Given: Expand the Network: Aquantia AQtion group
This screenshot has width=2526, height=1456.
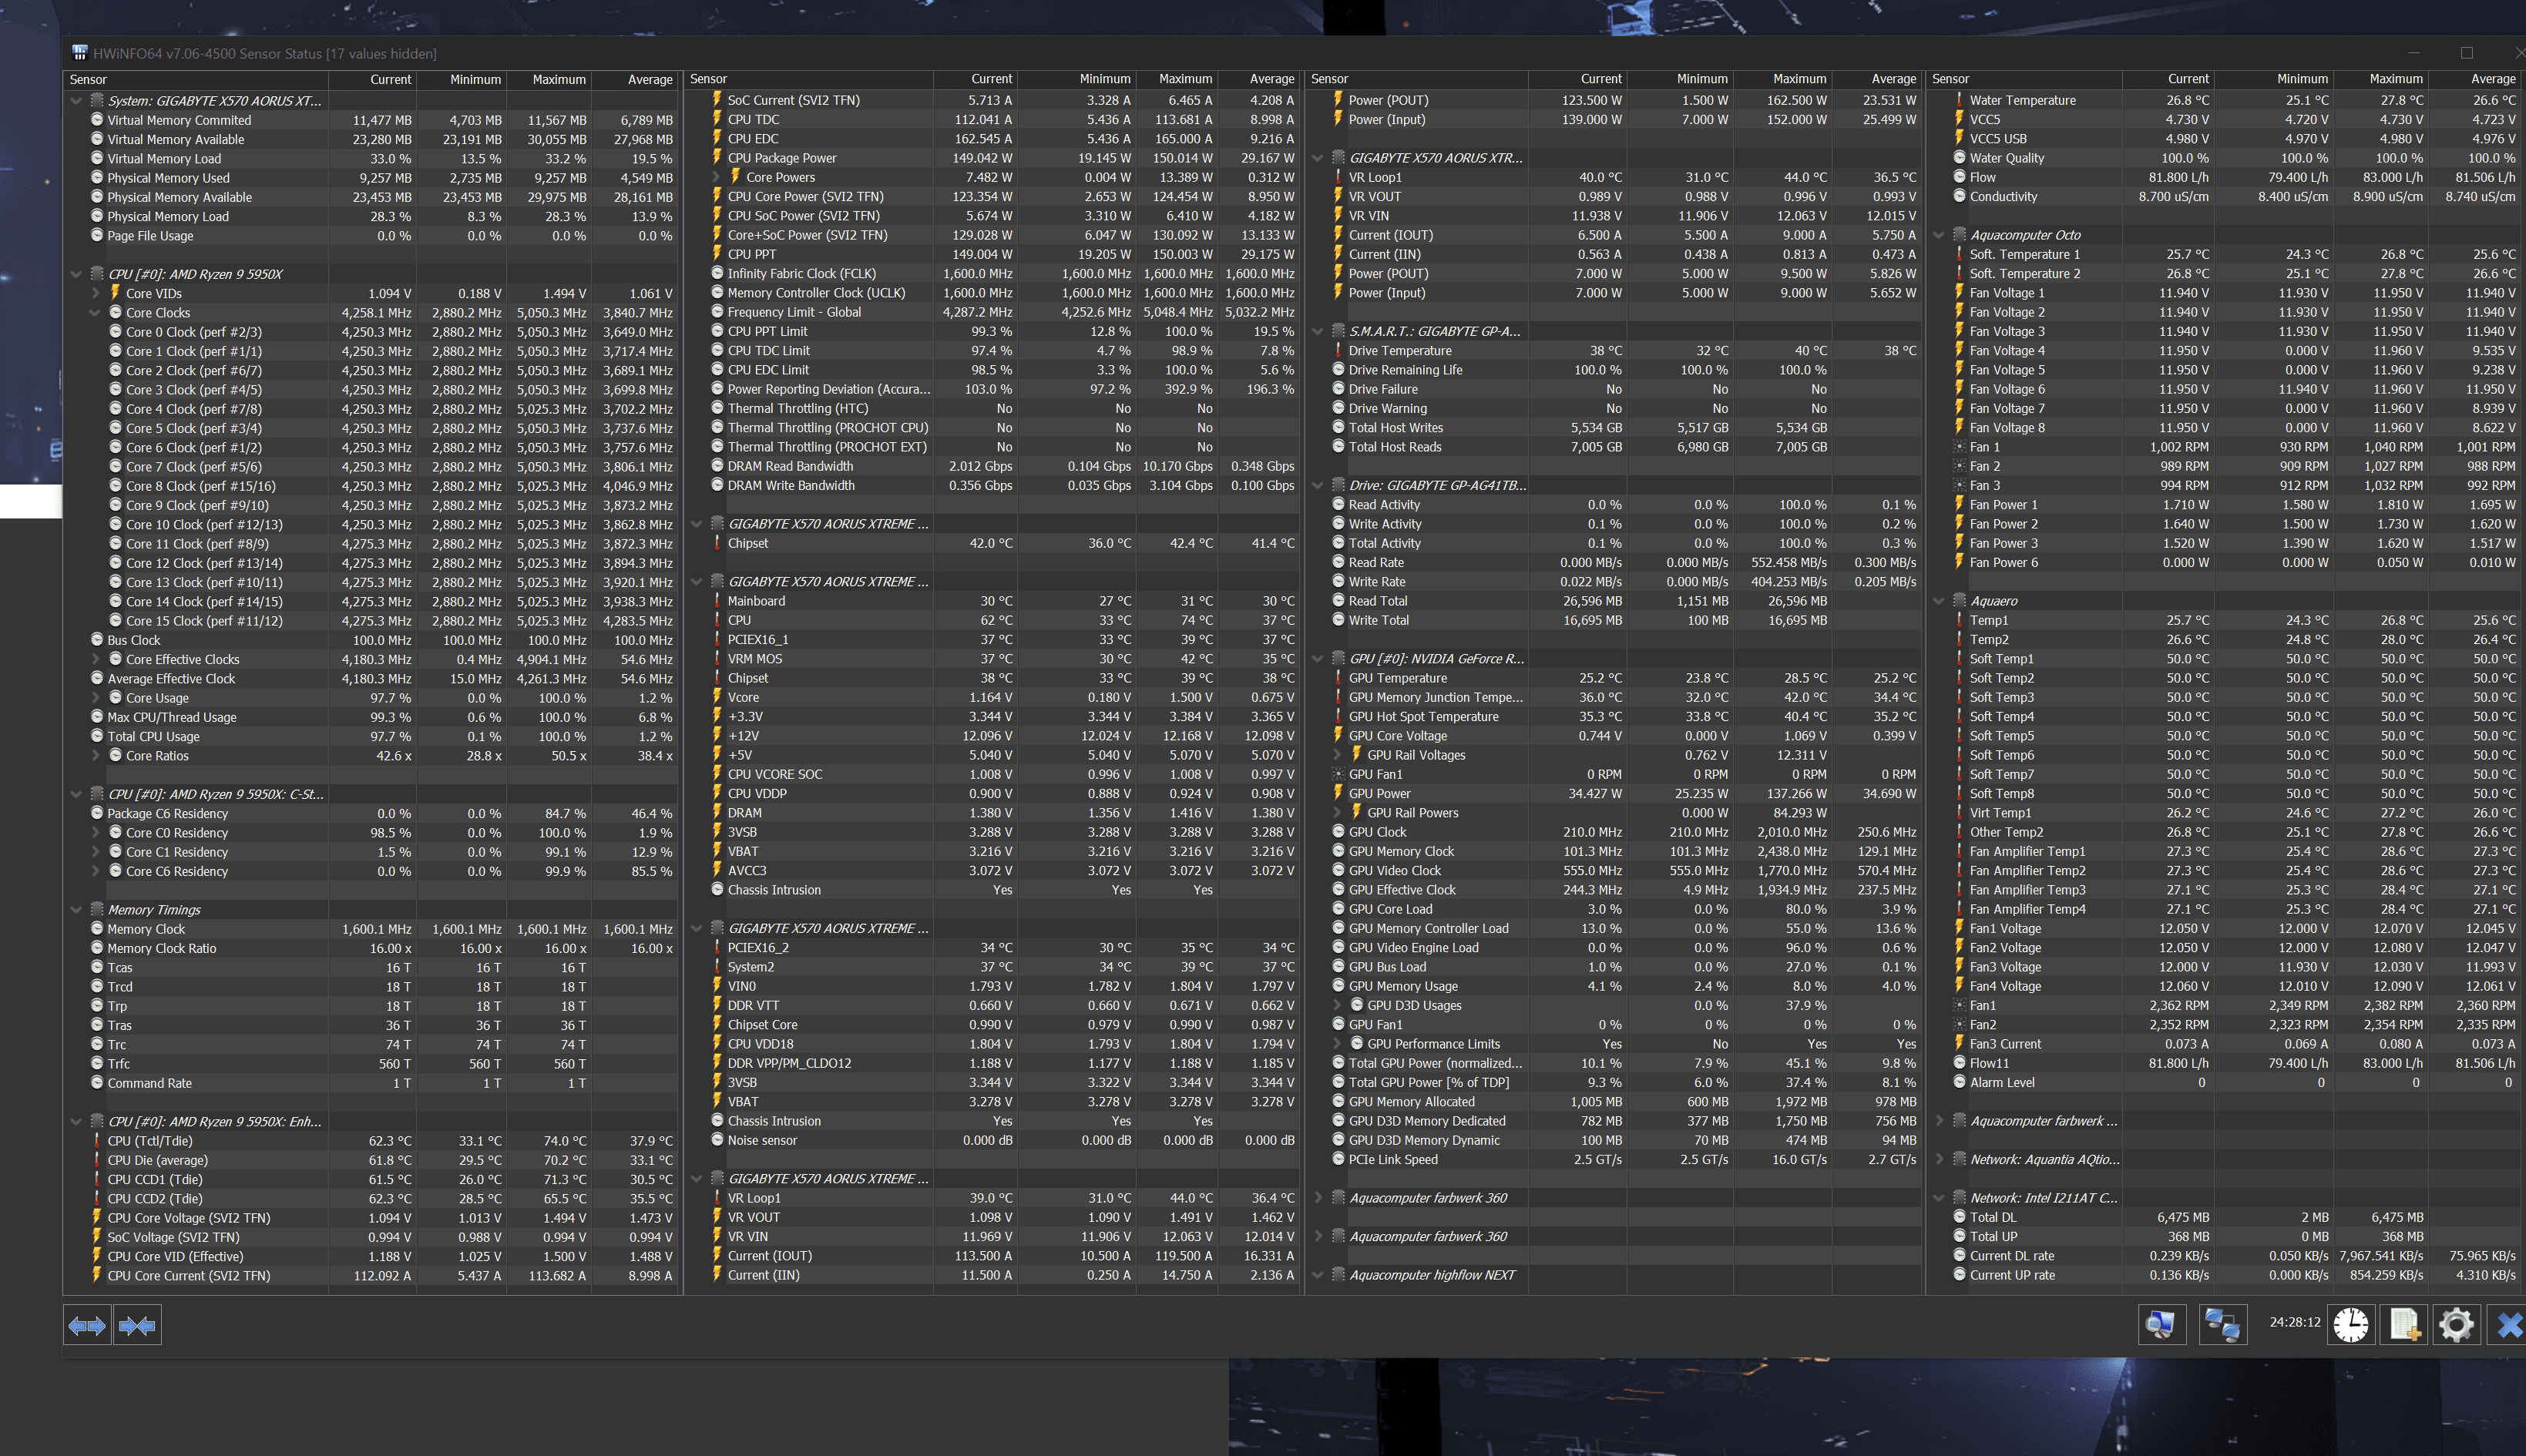Looking at the screenshot, I should (x=1939, y=1159).
